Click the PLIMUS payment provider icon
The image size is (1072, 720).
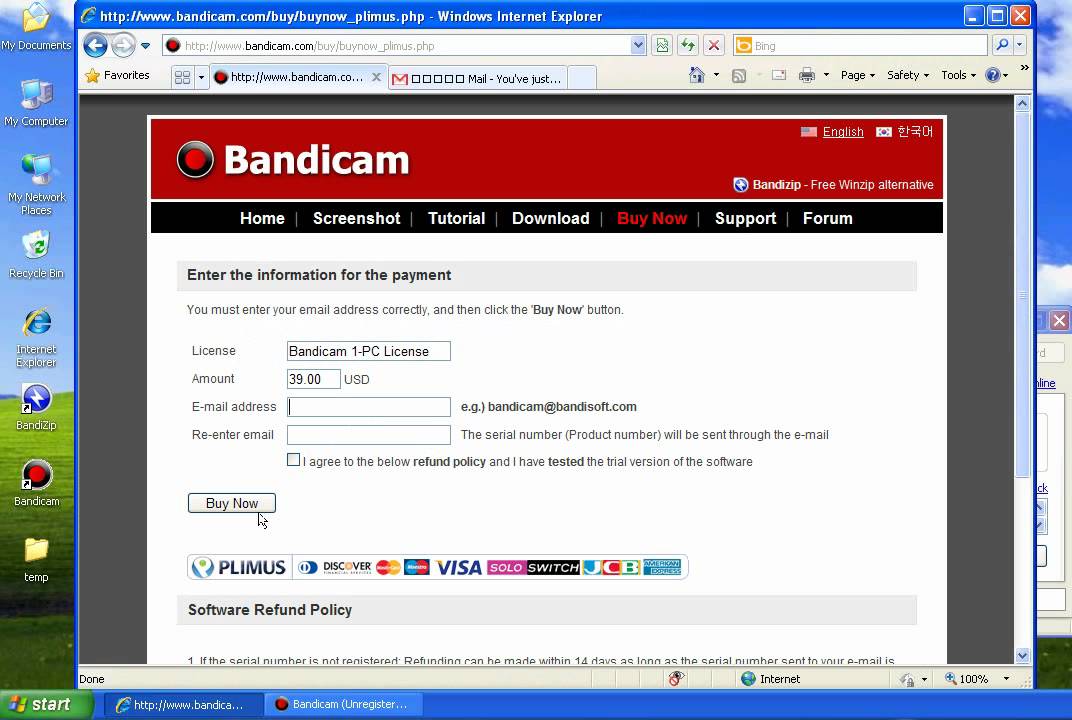238,567
